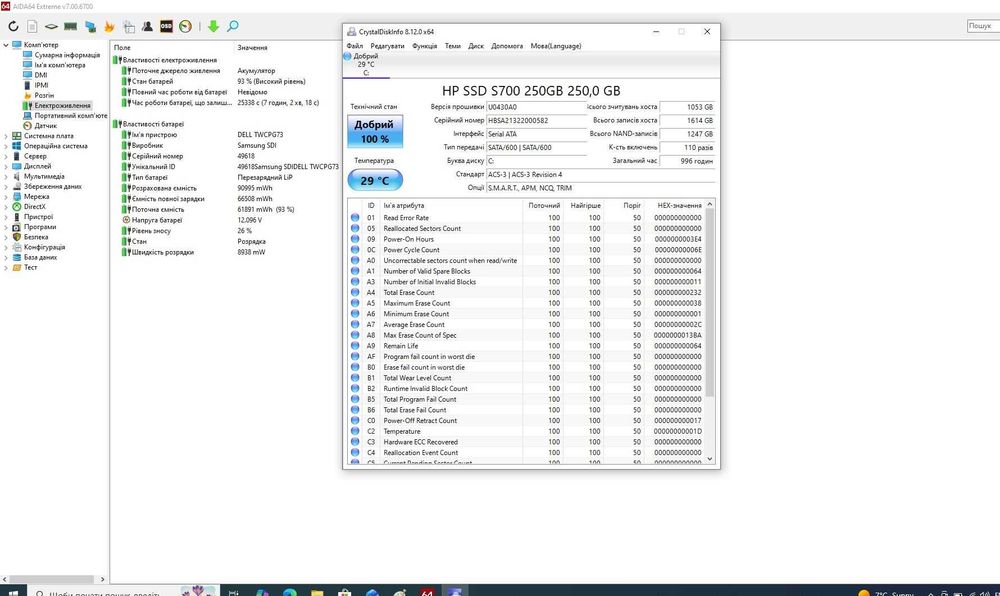
Task: Open the Допомога menu in CrystalDiskInfo
Action: click(507, 46)
